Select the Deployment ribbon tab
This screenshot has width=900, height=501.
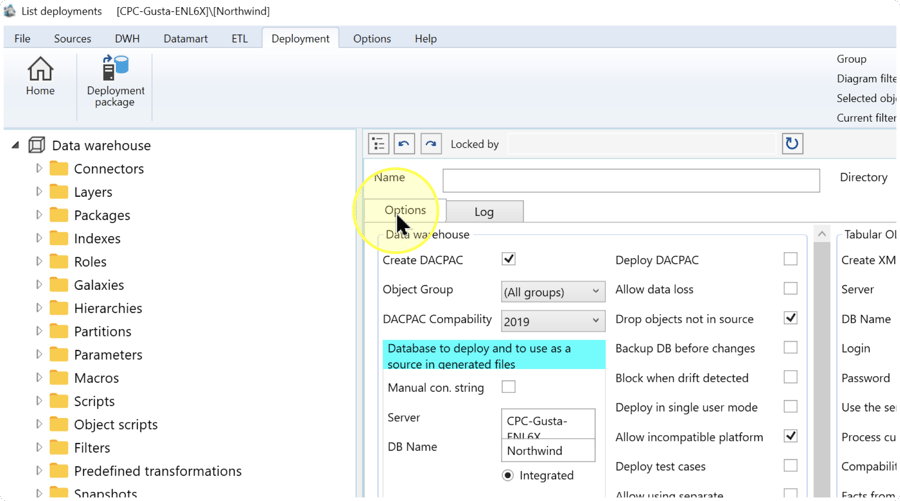[x=300, y=38]
